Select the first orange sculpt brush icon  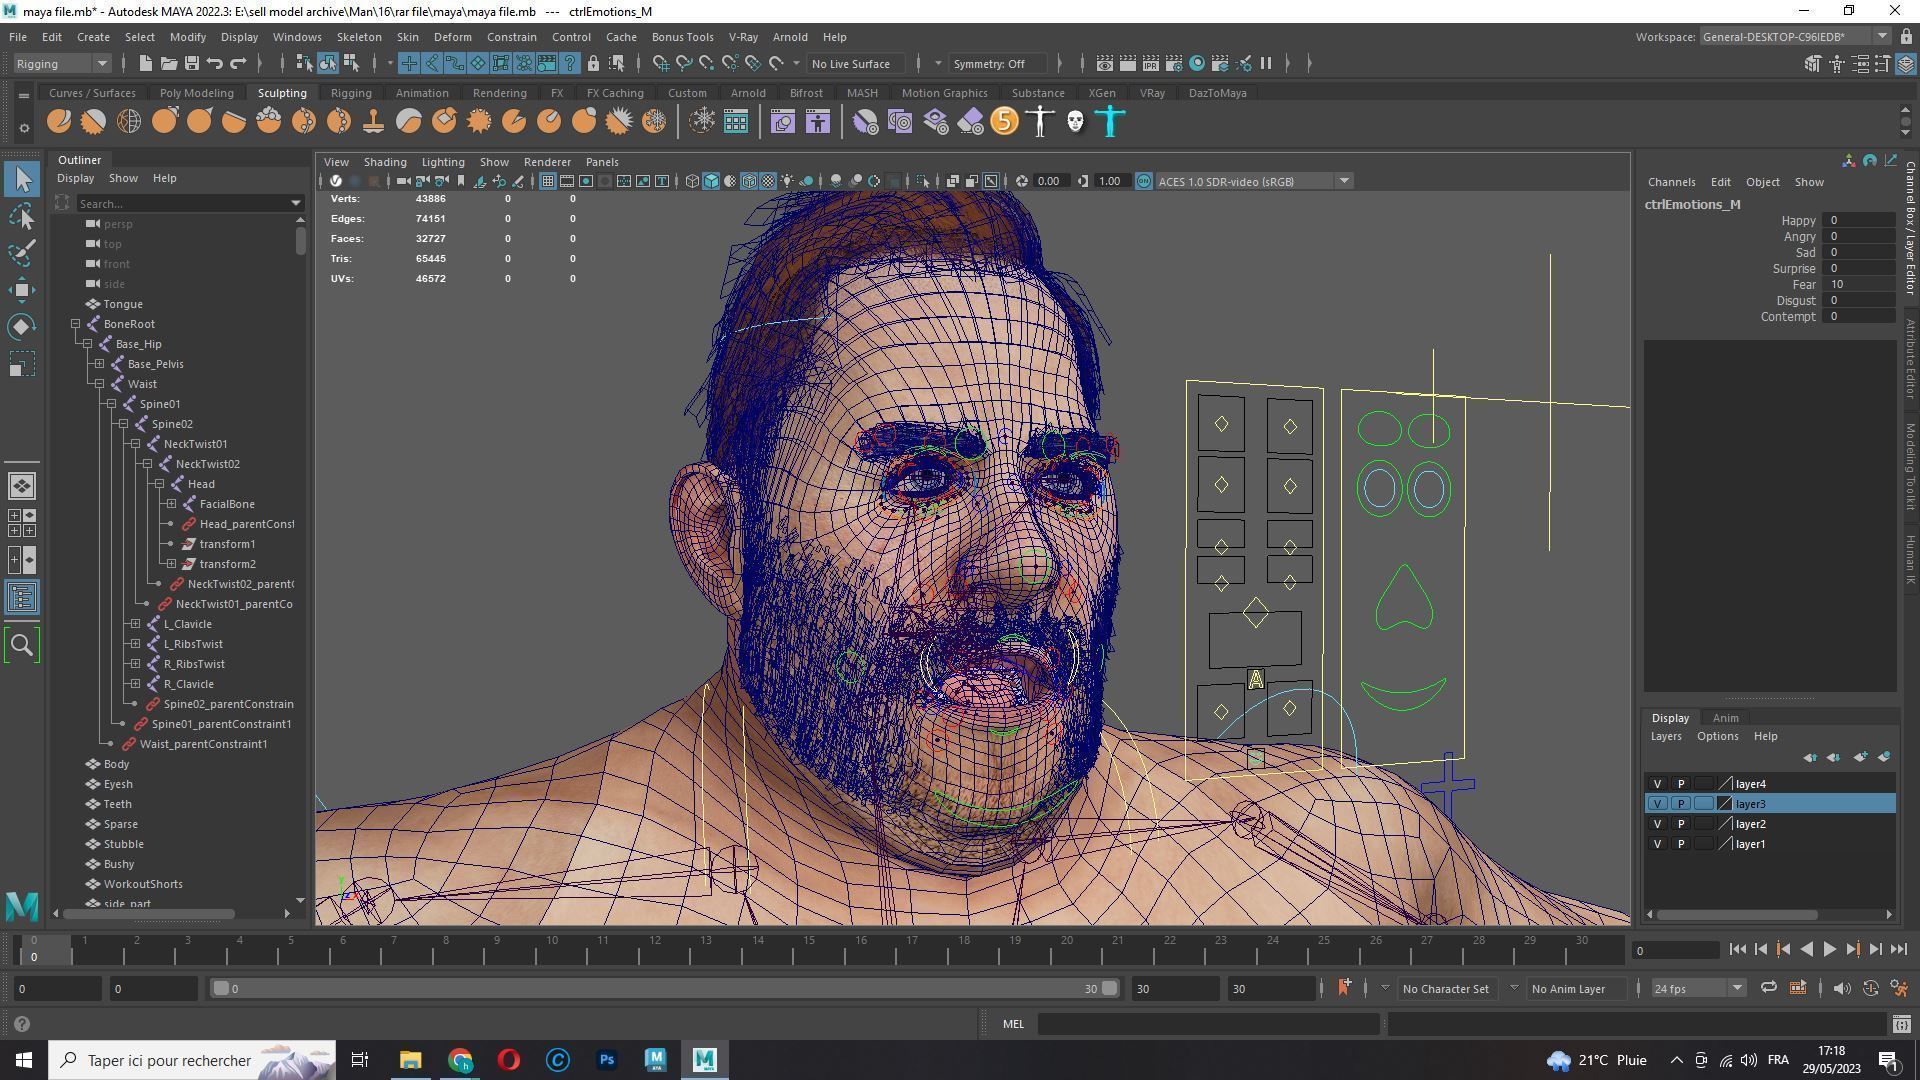tap(59, 122)
